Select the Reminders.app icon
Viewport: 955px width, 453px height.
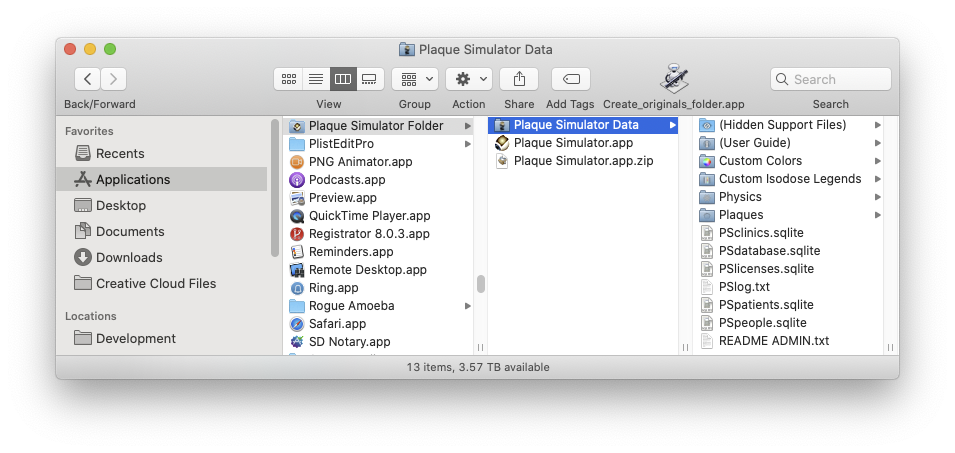[x=297, y=251]
